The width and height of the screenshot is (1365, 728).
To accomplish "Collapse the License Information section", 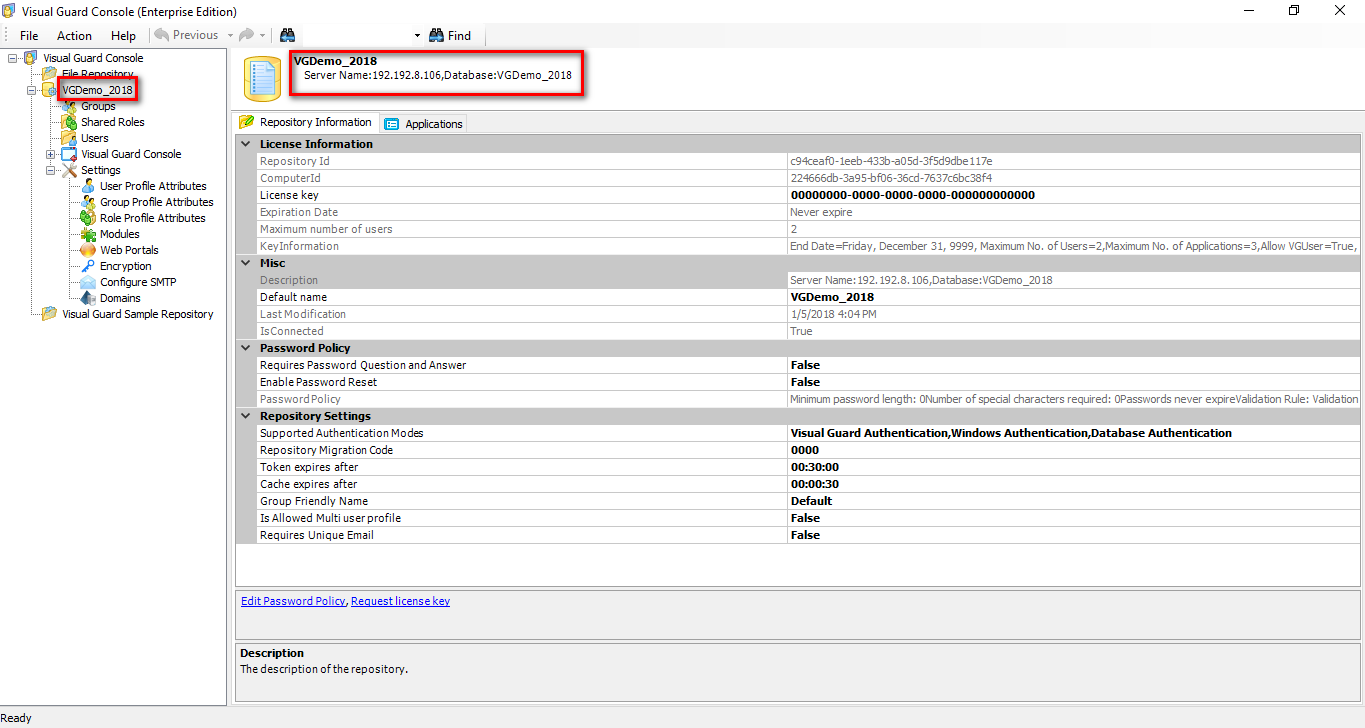I will [245, 144].
